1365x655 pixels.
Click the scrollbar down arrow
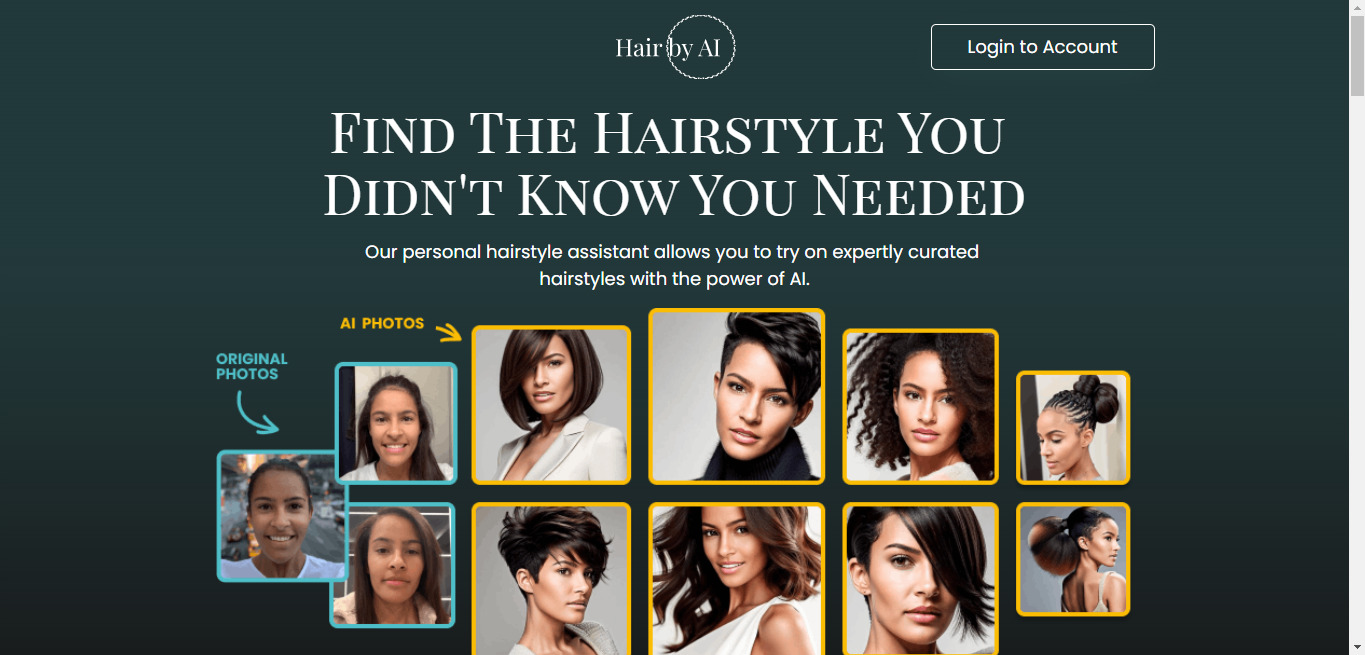click(x=1357, y=647)
